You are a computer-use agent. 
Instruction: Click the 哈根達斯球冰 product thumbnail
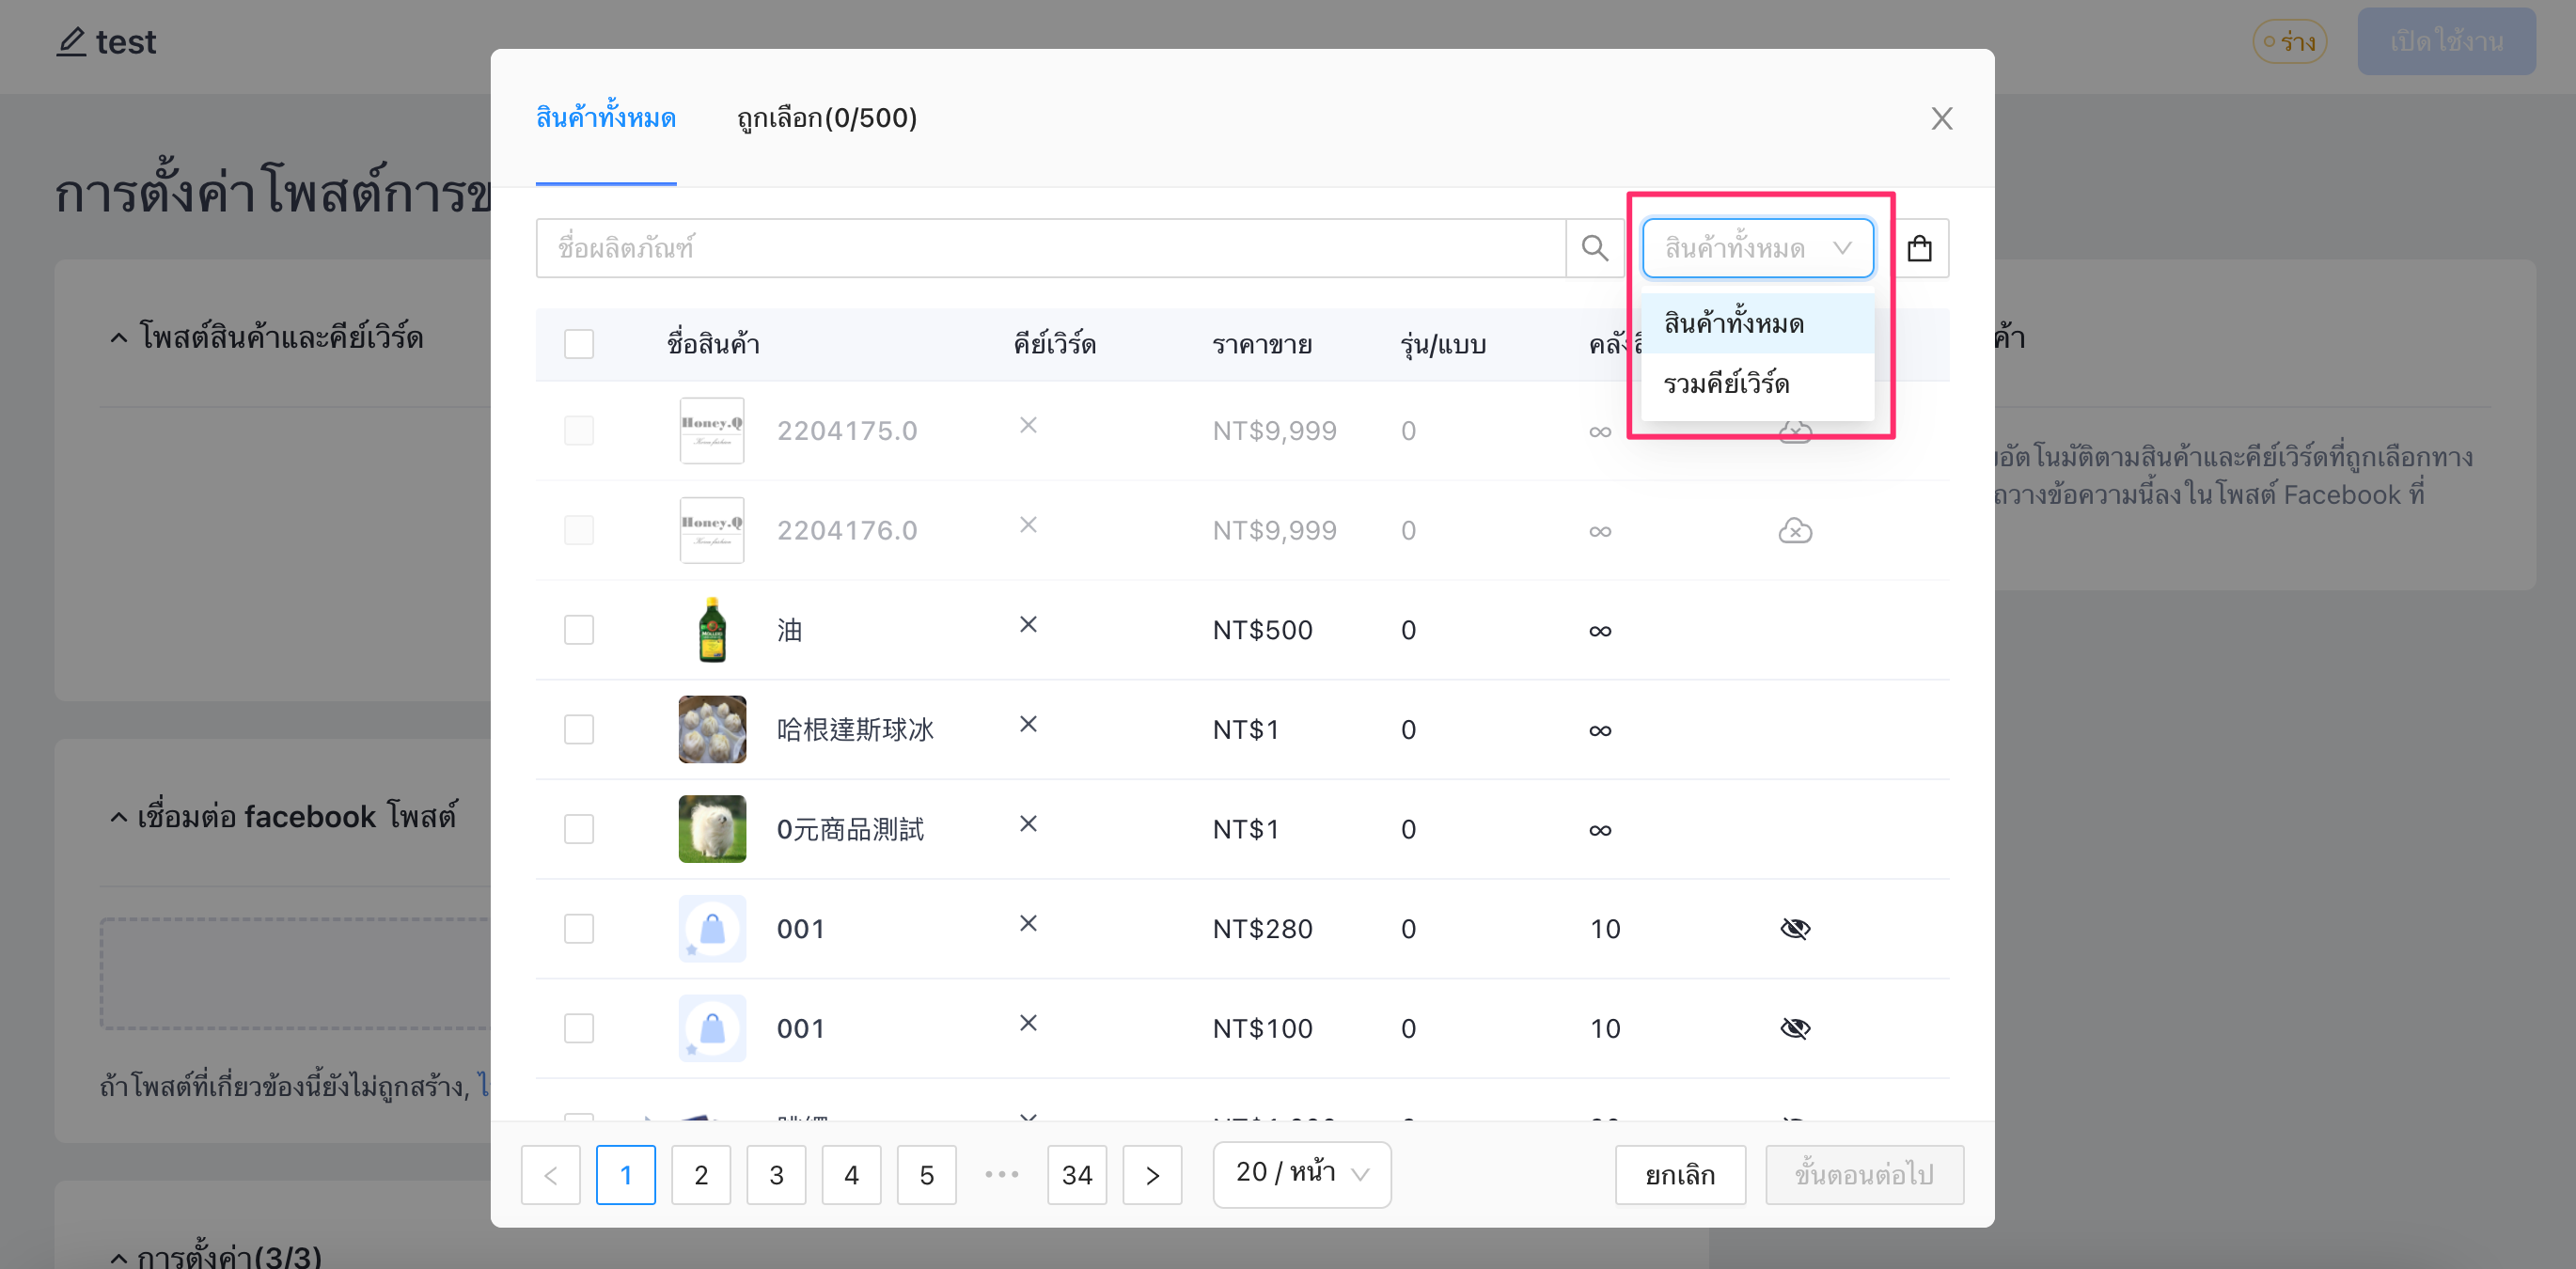pos(712,729)
